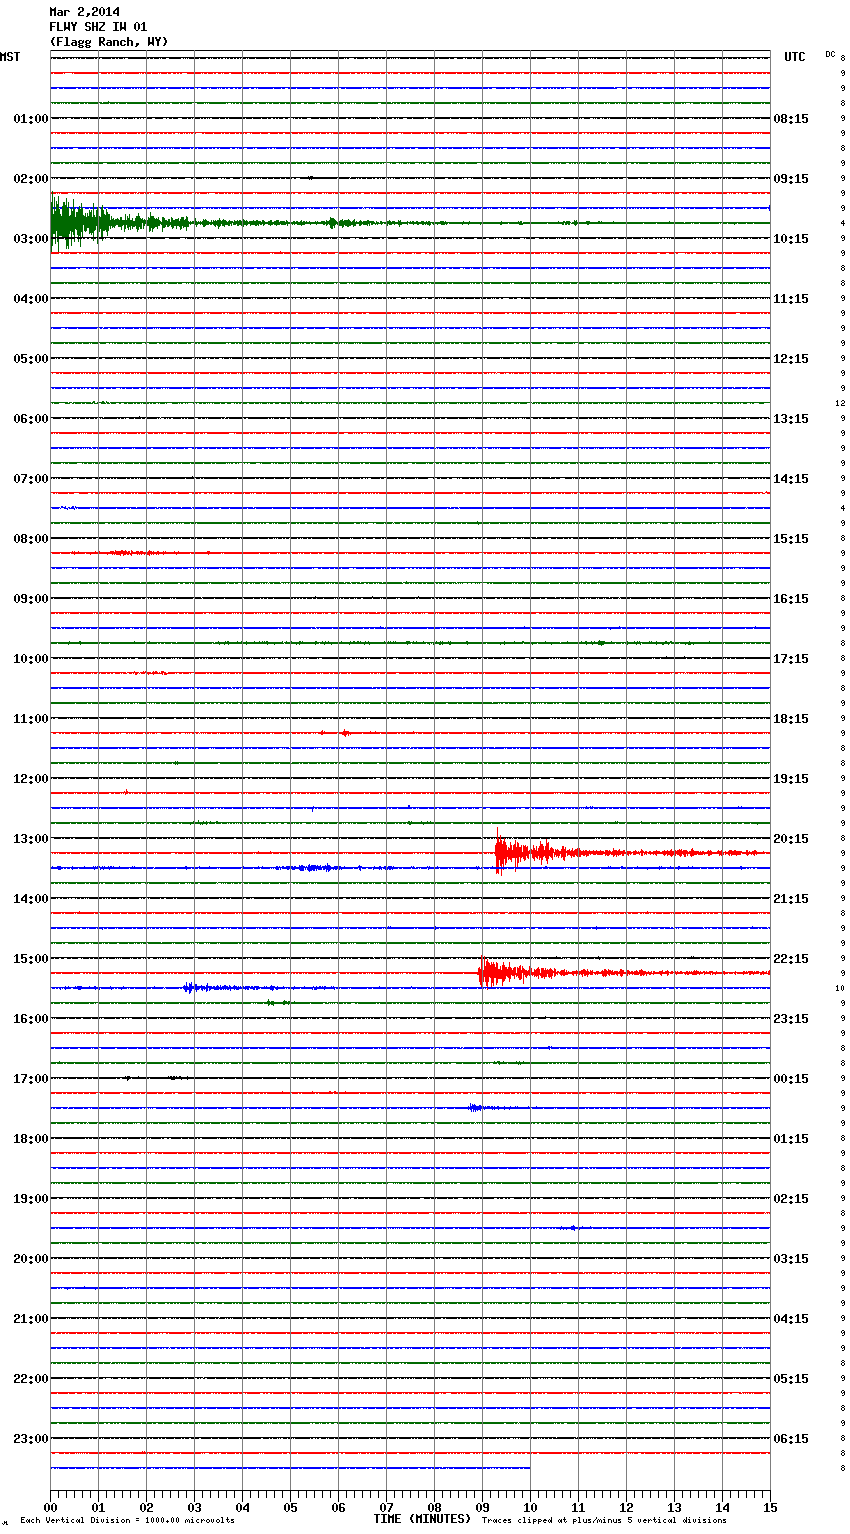850x1534 pixels.
Task: Select the 13:00 MST time label
Action: [31, 839]
